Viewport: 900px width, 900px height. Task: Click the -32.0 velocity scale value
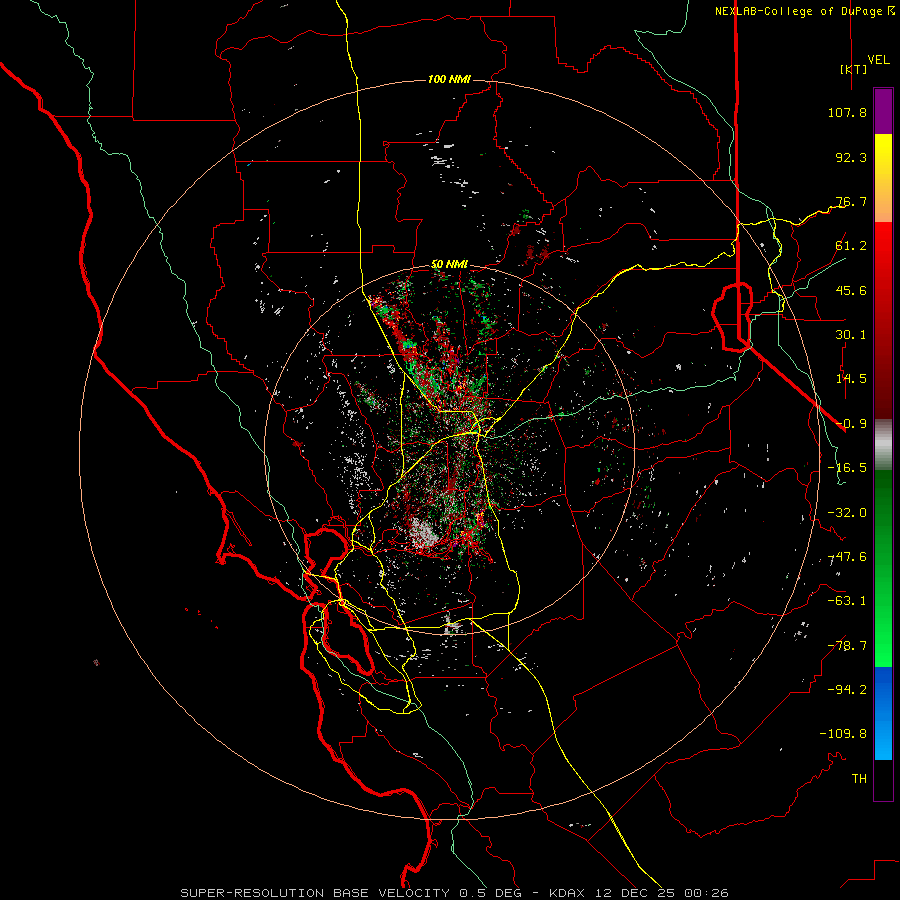pyautogui.click(x=847, y=513)
